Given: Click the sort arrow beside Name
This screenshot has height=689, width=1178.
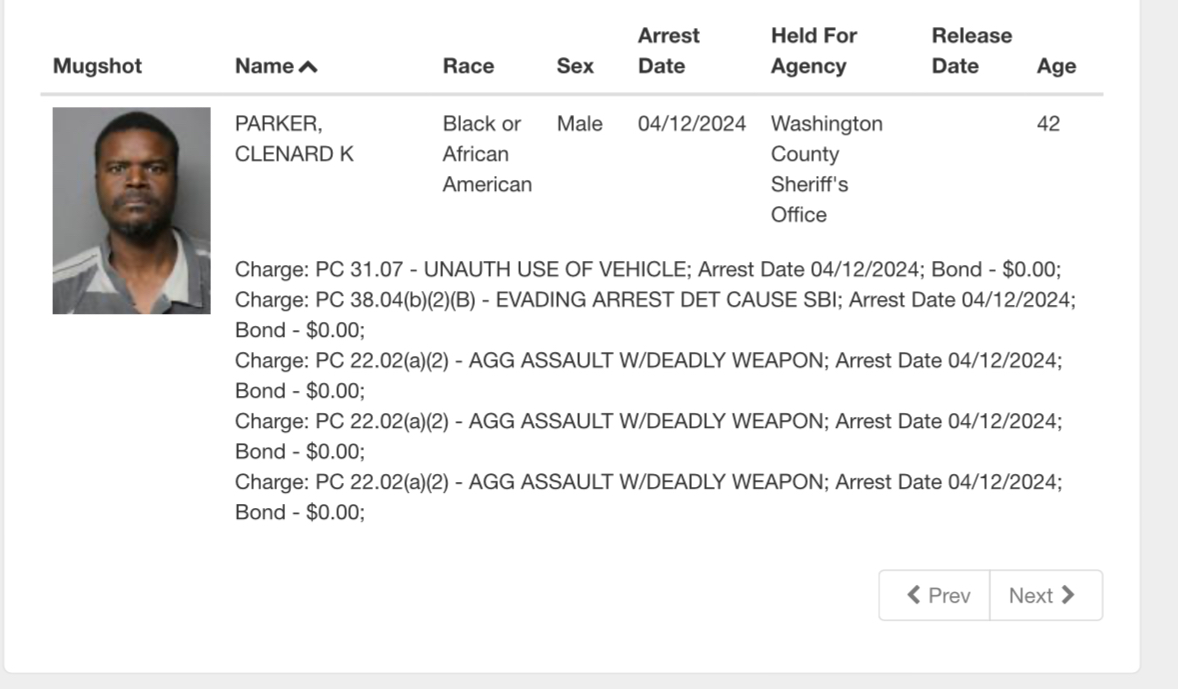Looking at the screenshot, I should [308, 67].
